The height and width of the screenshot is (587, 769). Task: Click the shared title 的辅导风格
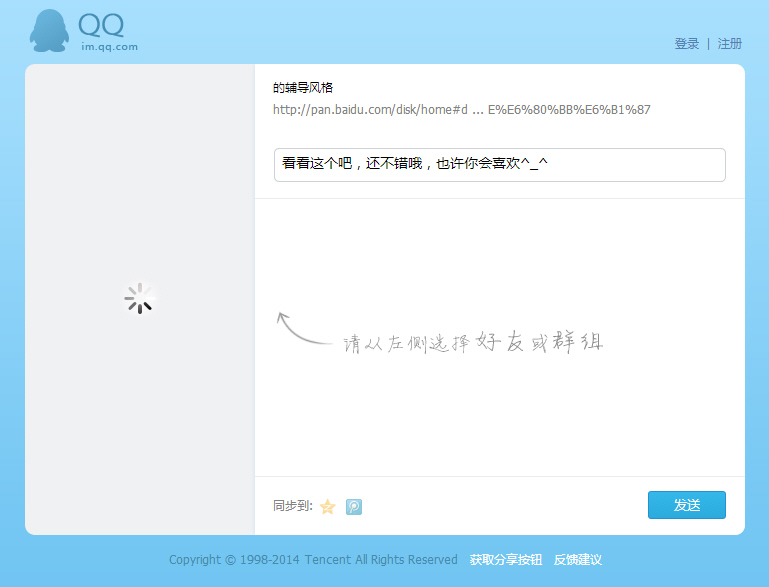pyautogui.click(x=303, y=88)
